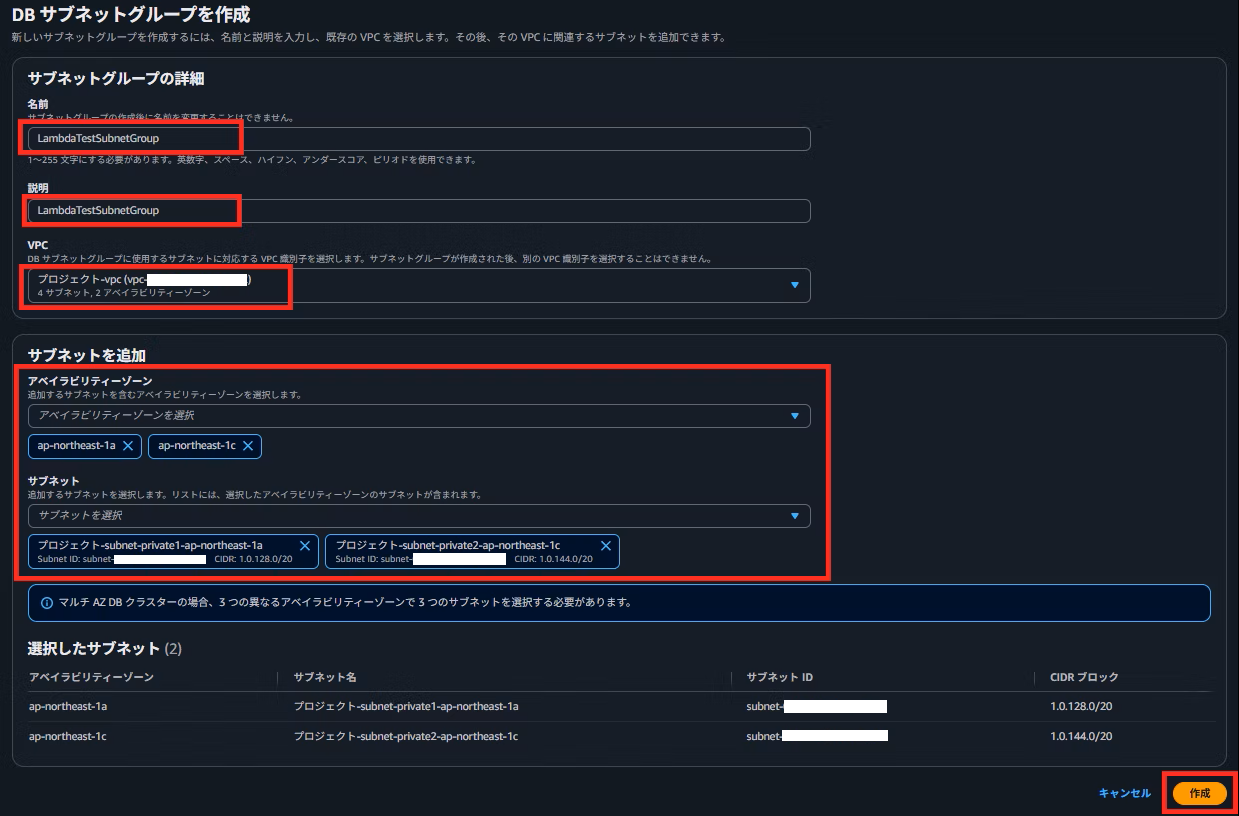Open the subnet selection dropdown
1239x816 pixels.
[419, 516]
